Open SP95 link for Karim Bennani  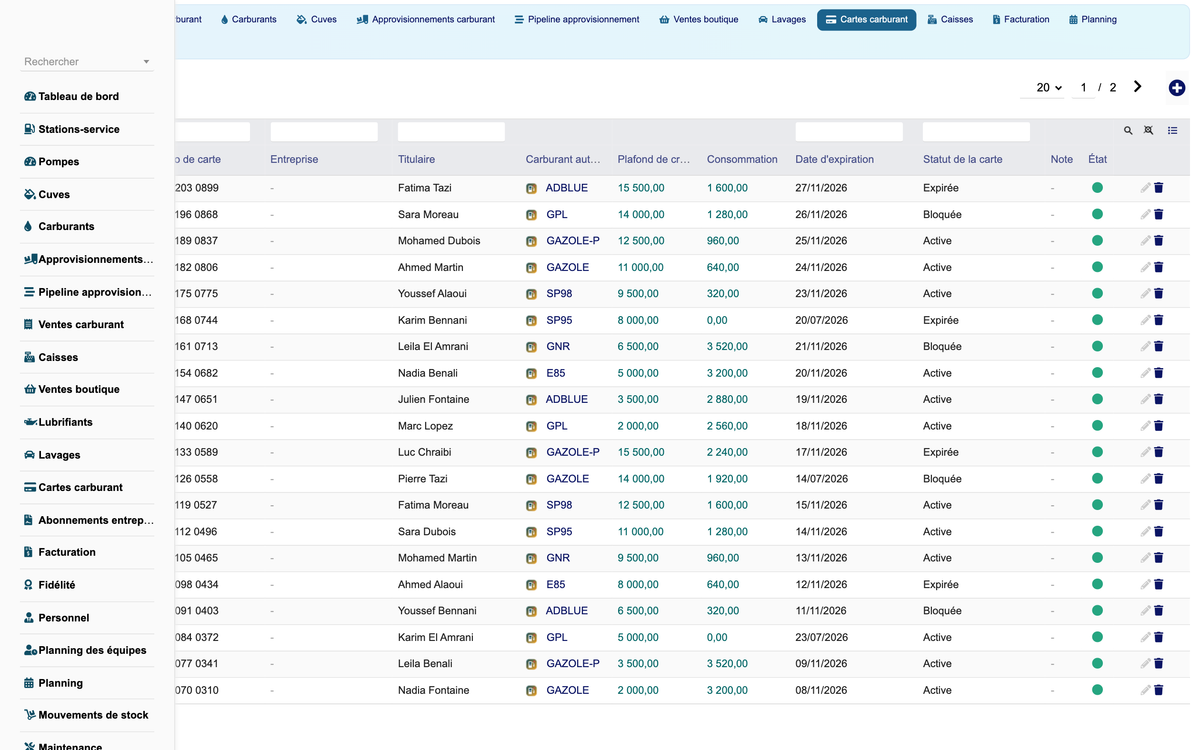[x=559, y=320]
